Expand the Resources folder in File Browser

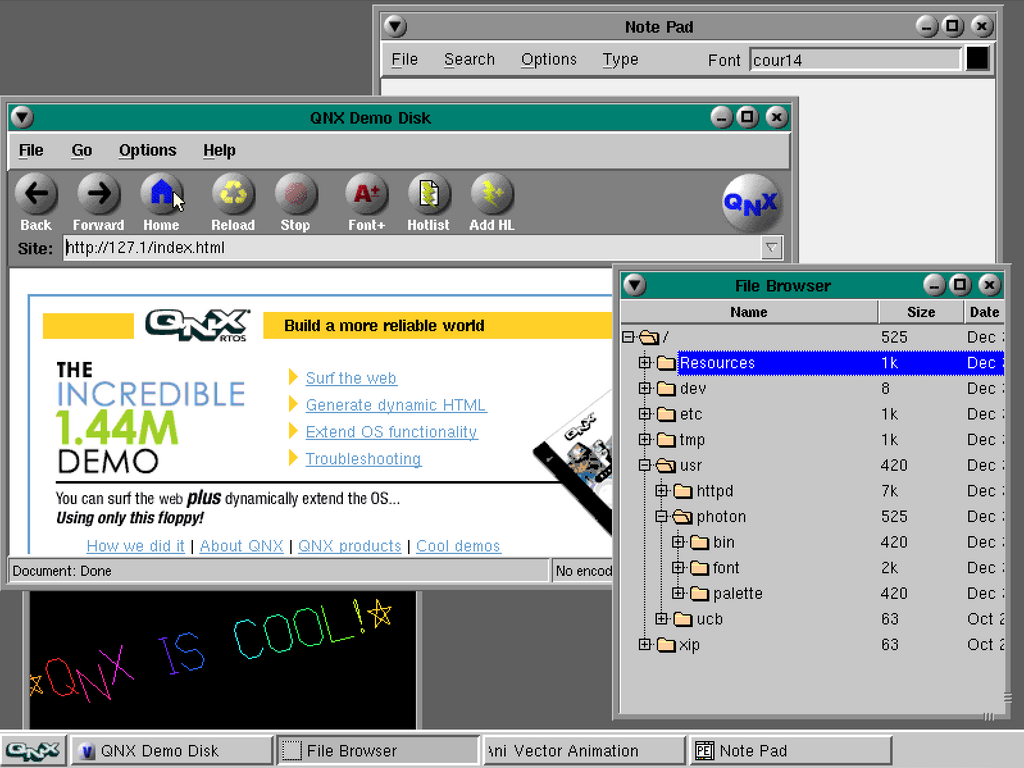645,363
